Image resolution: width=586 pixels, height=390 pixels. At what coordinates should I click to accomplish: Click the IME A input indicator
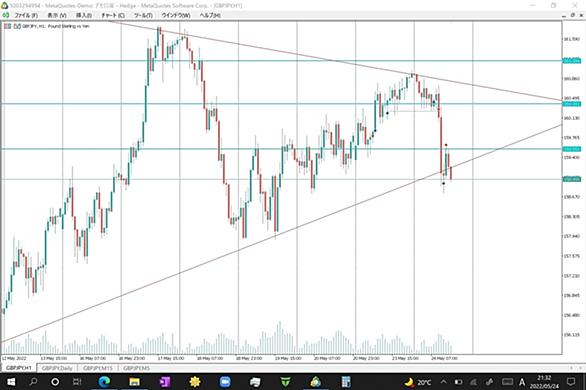point(522,382)
